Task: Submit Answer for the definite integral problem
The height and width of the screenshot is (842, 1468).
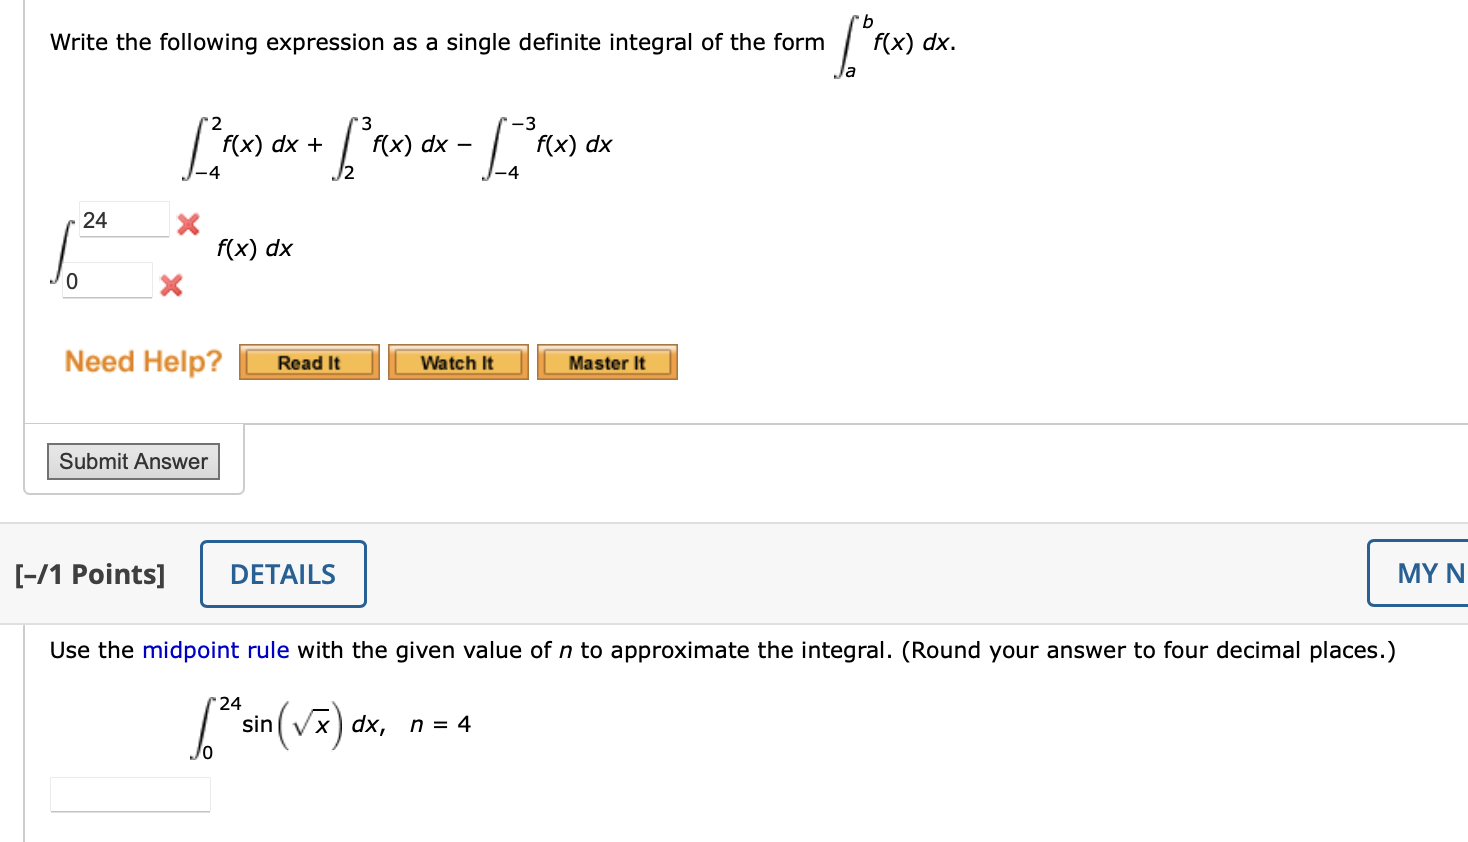Action: pos(133,461)
